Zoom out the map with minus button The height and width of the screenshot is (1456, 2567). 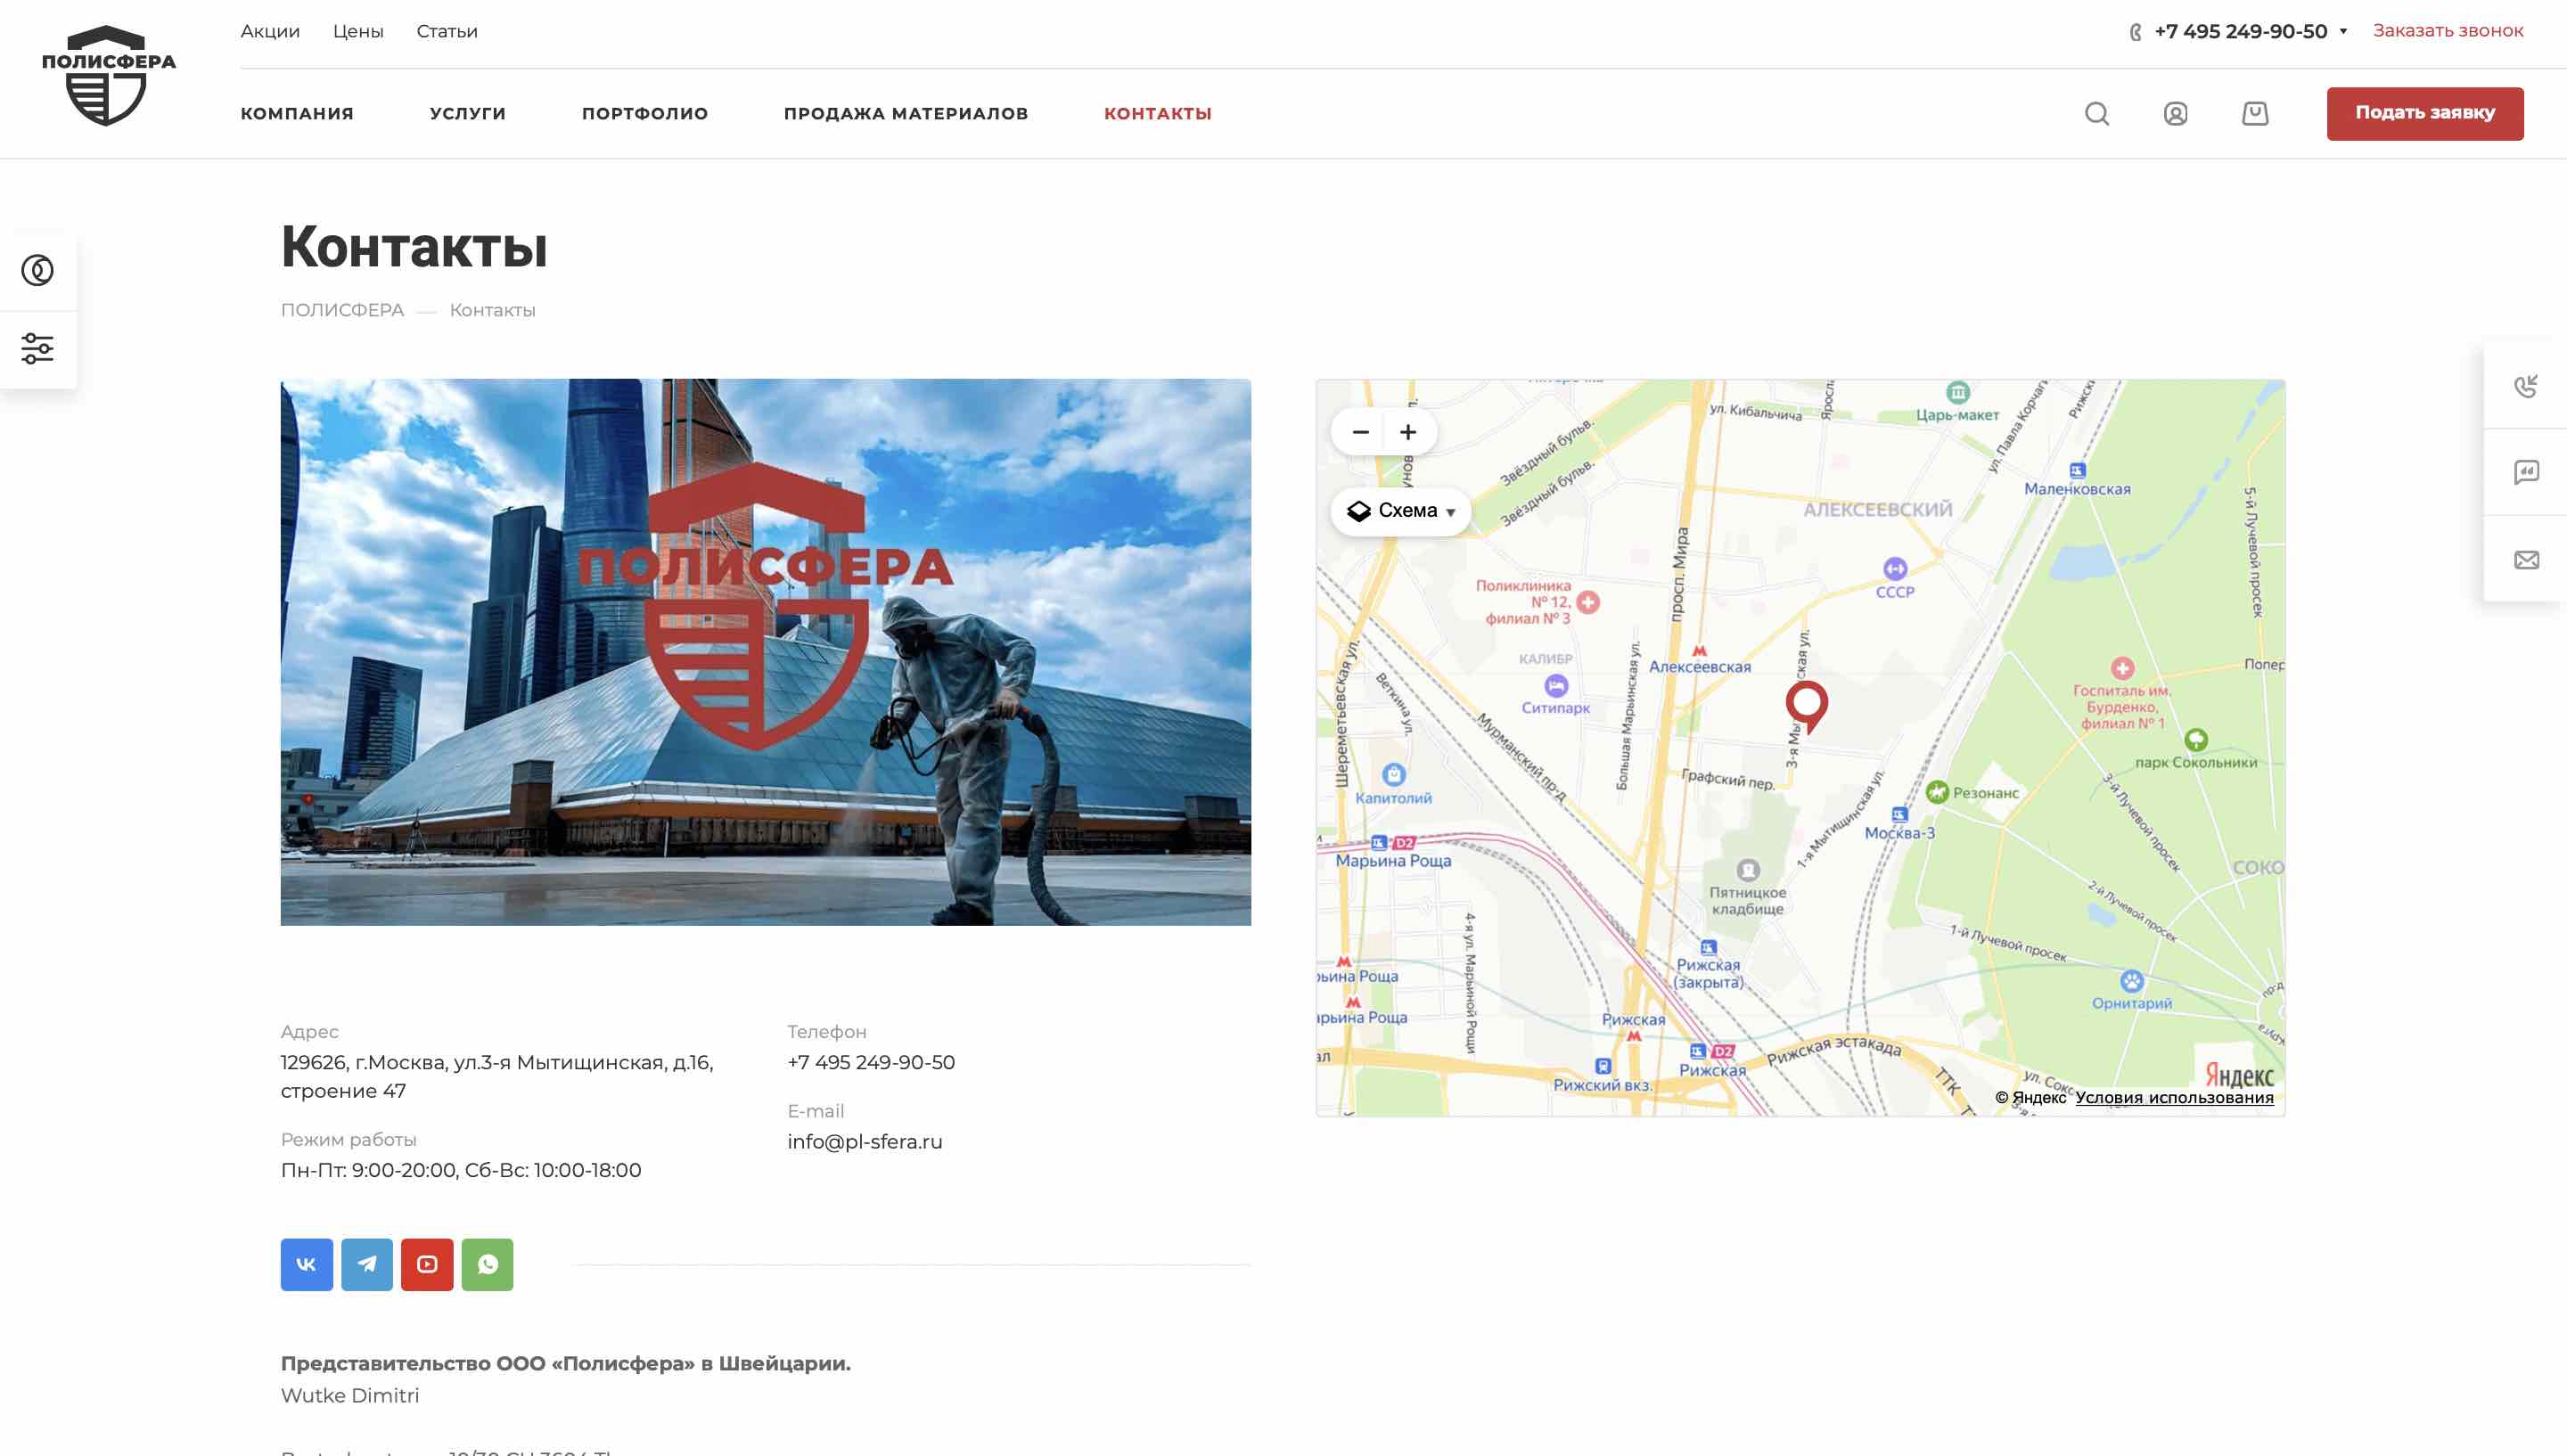(x=1360, y=432)
